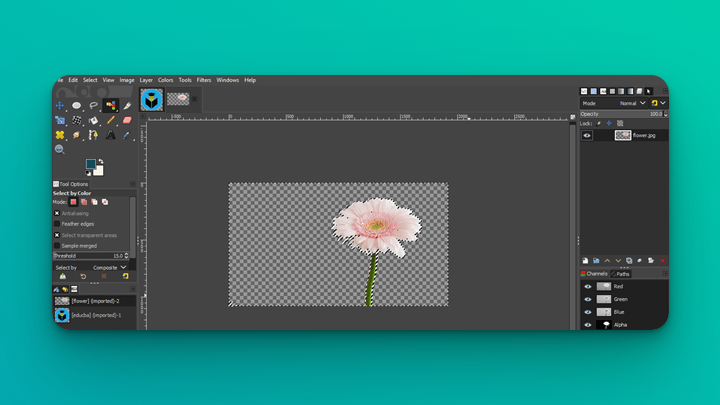
Task: Open the layer Mode dropdown showing Normal
Action: [x=630, y=103]
